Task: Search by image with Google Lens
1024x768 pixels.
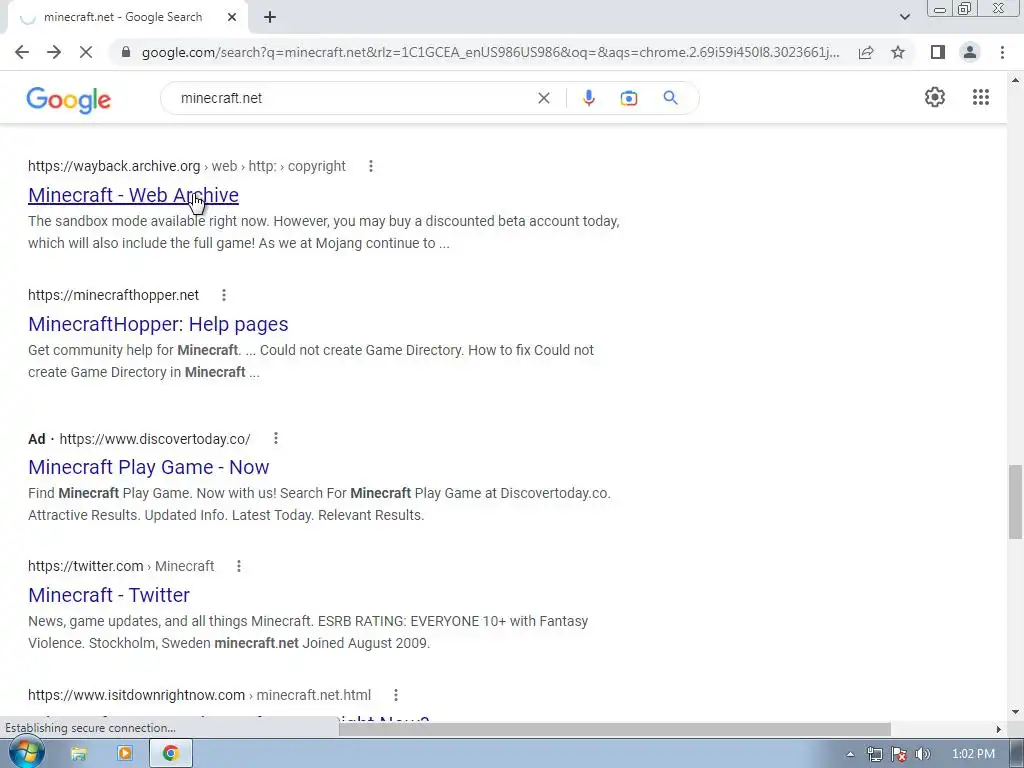Action: 629,99
